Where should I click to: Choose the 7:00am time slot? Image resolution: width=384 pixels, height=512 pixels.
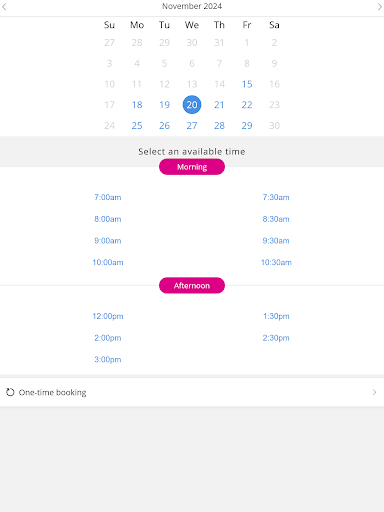(x=108, y=197)
